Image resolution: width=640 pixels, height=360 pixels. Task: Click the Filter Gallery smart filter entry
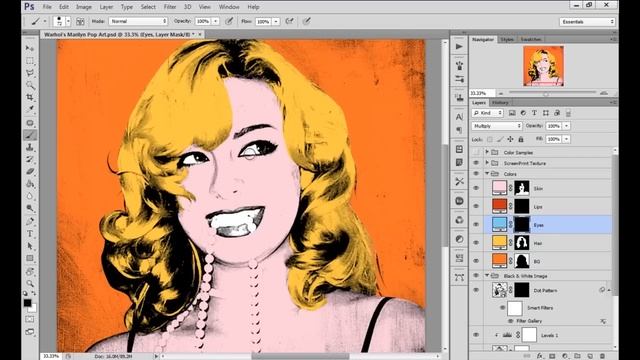529,321
